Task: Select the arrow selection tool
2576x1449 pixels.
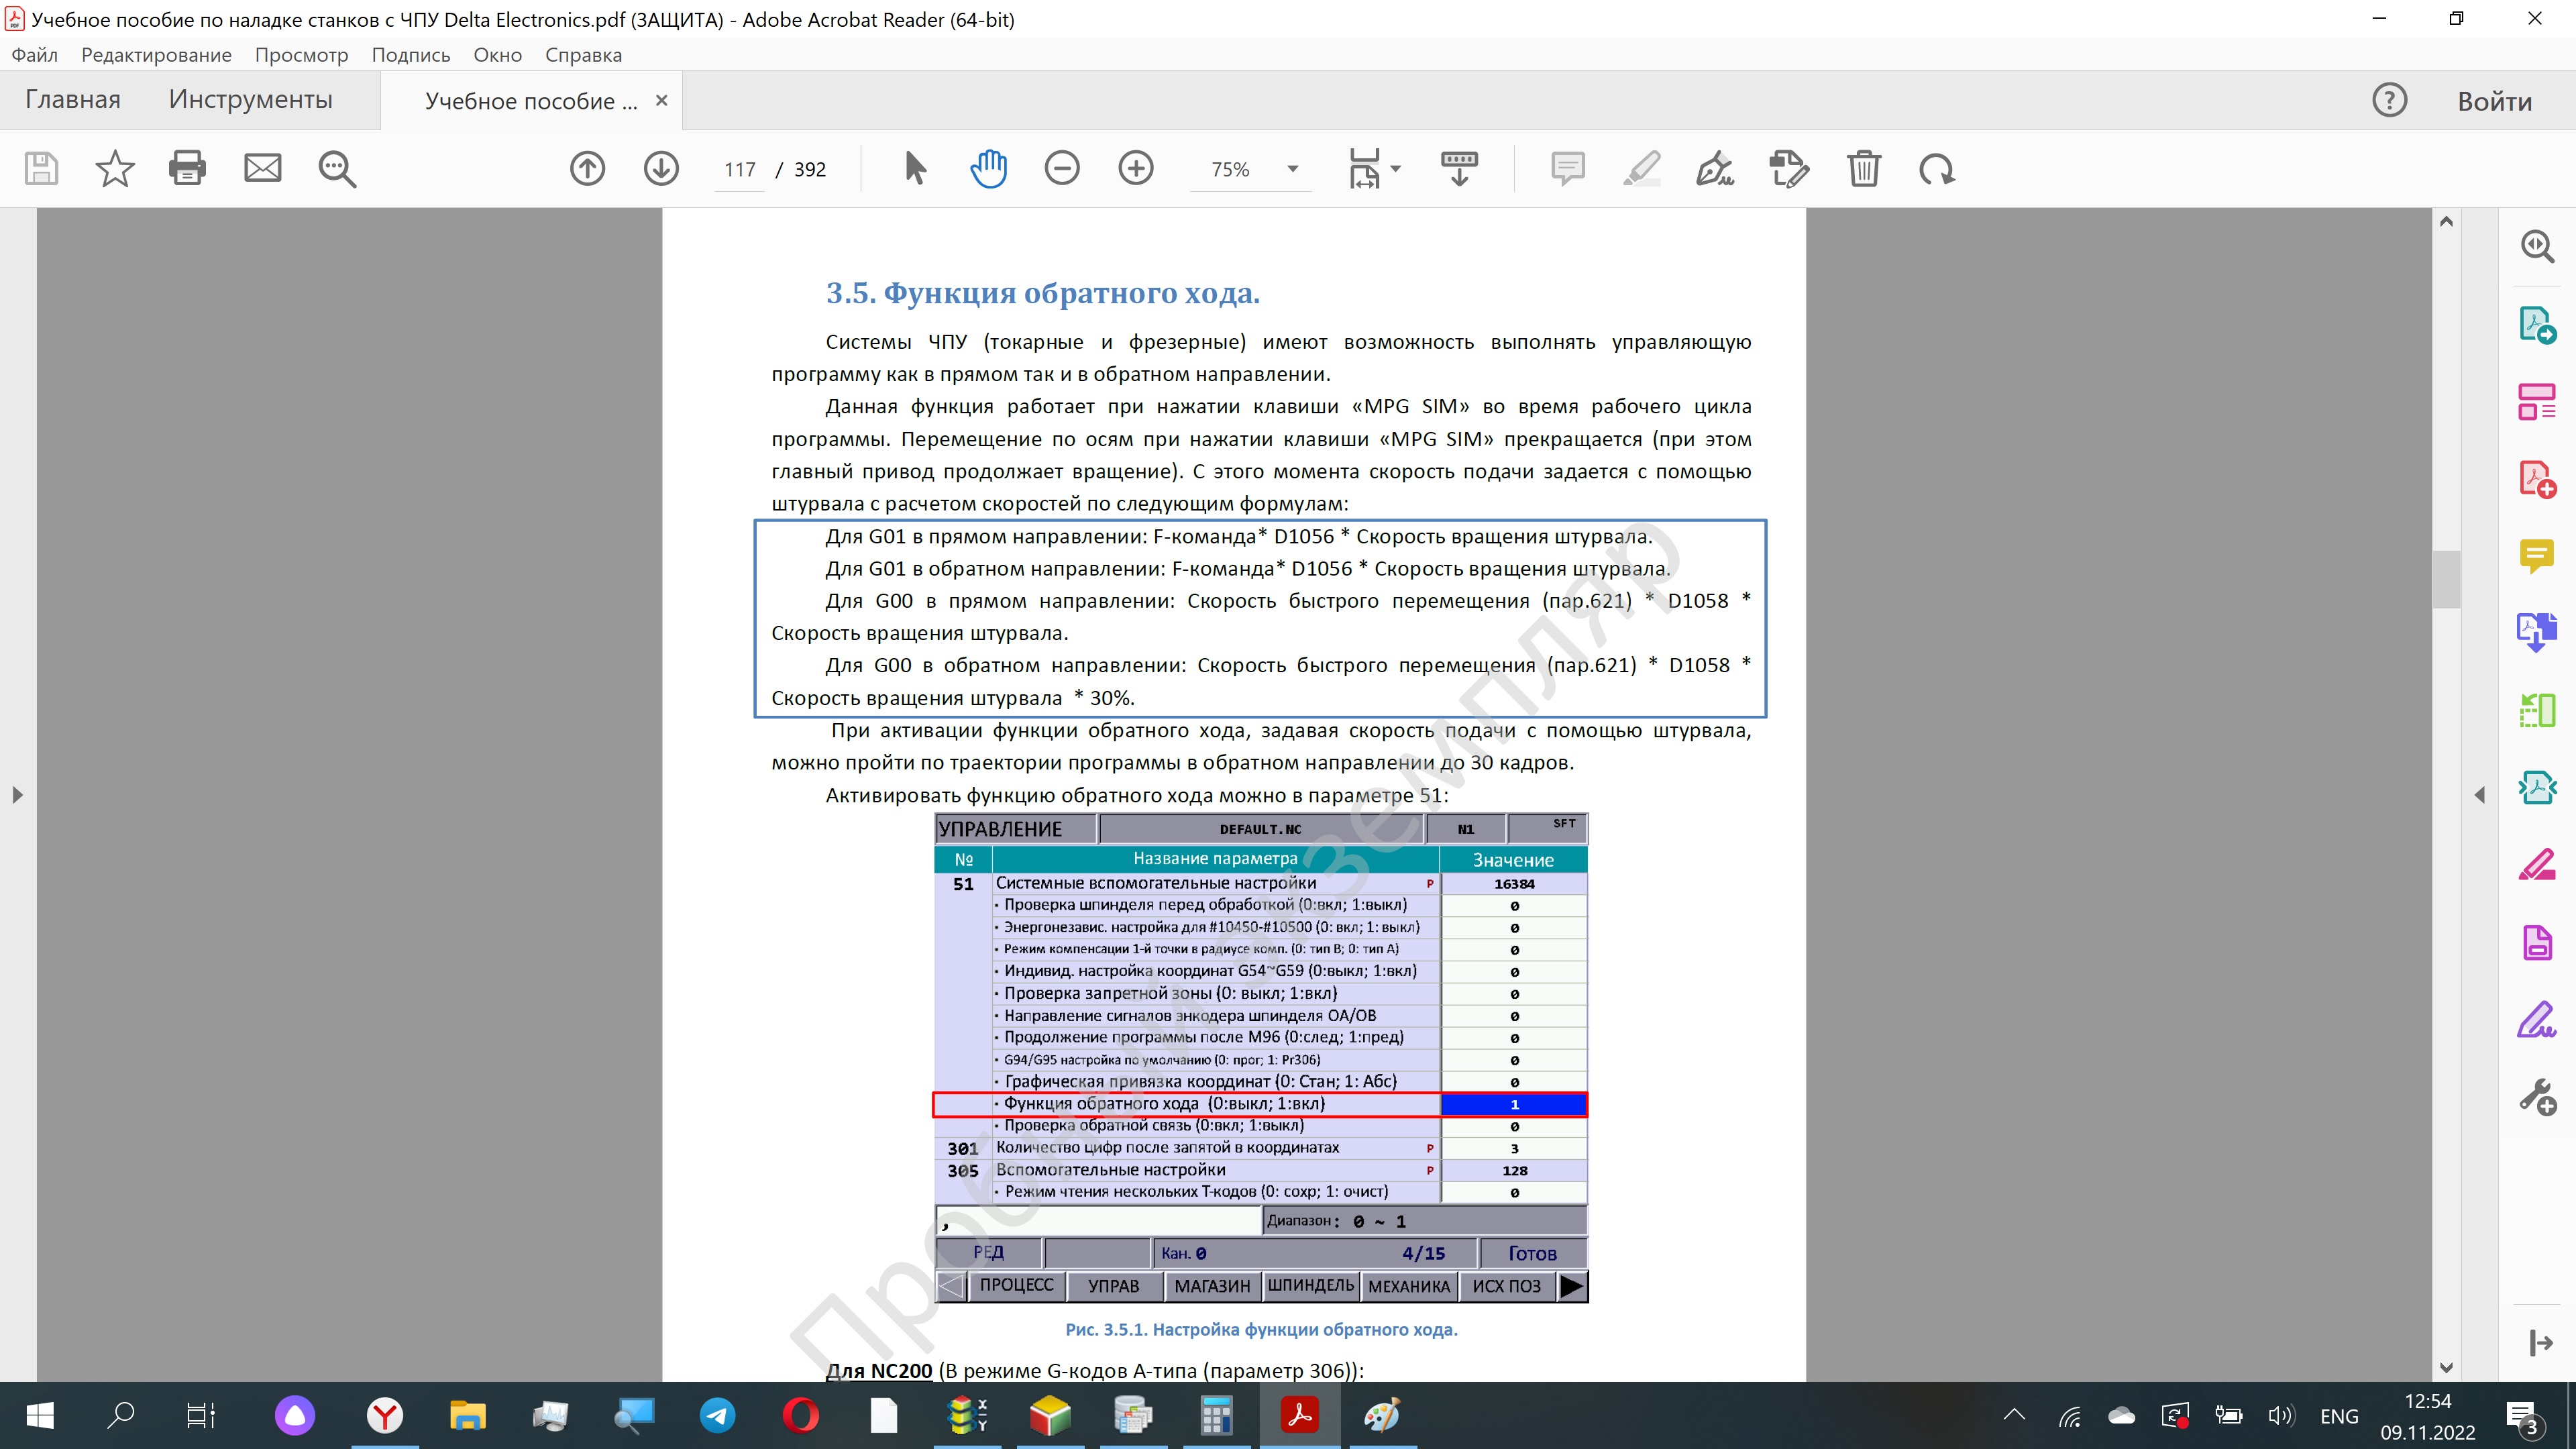Action: (x=914, y=168)
